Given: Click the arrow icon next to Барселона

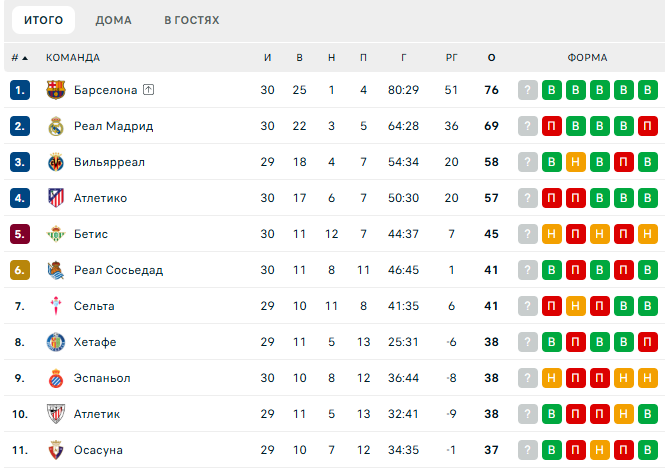Looking at the screenshot, I should [x=148, y=90].
